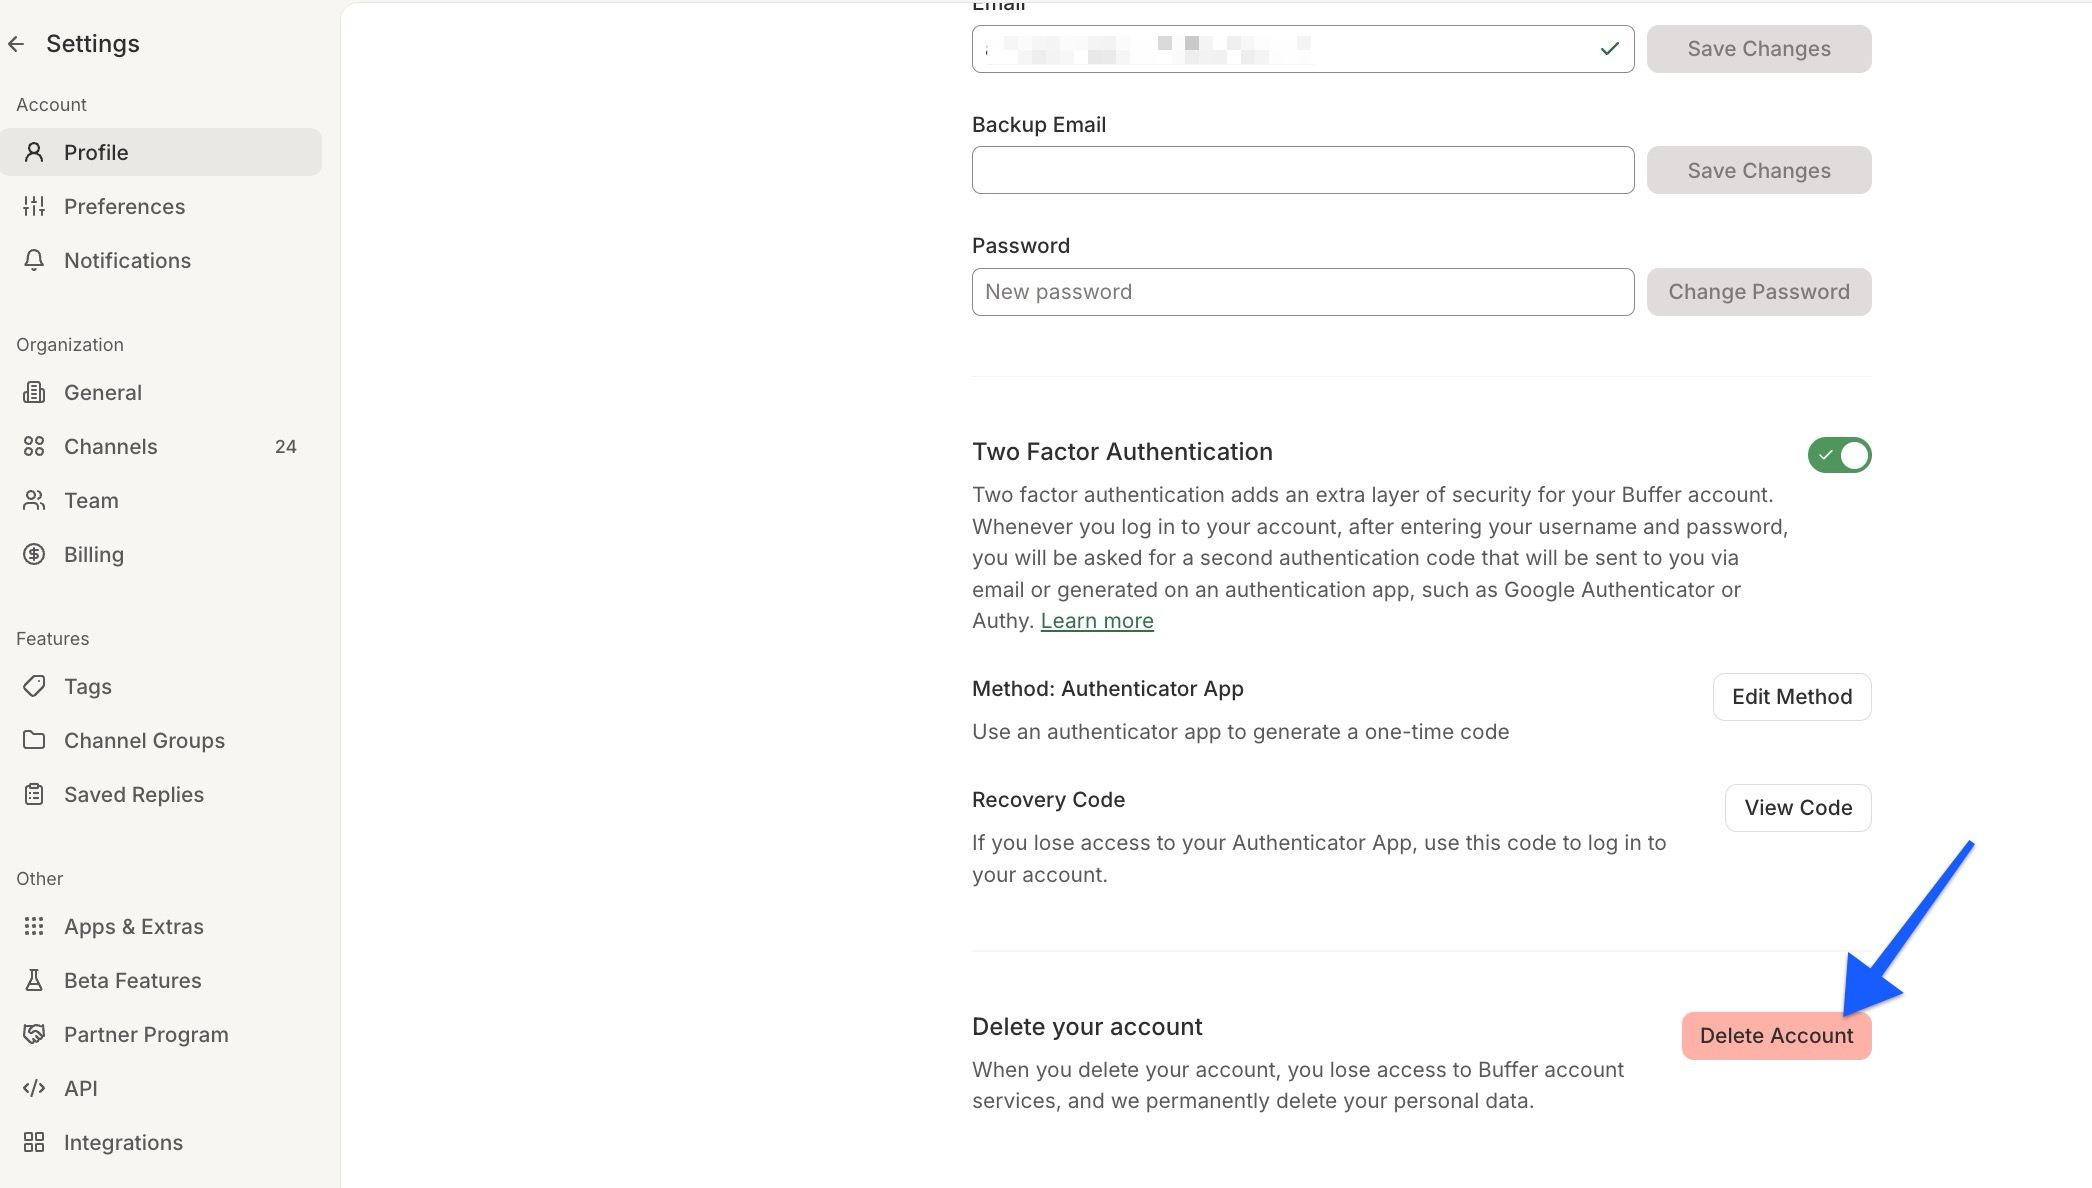Select the Partner Program handshake icon

35,1034
